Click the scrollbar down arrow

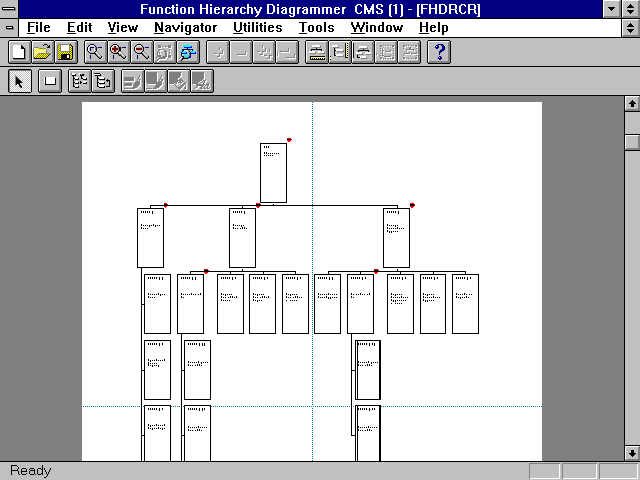[x=631, y=453]
